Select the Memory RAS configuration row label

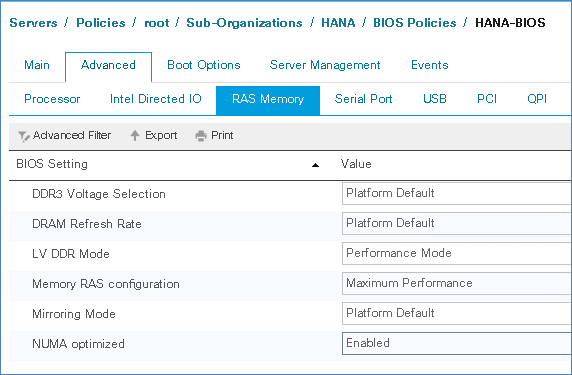click(106, 284)
